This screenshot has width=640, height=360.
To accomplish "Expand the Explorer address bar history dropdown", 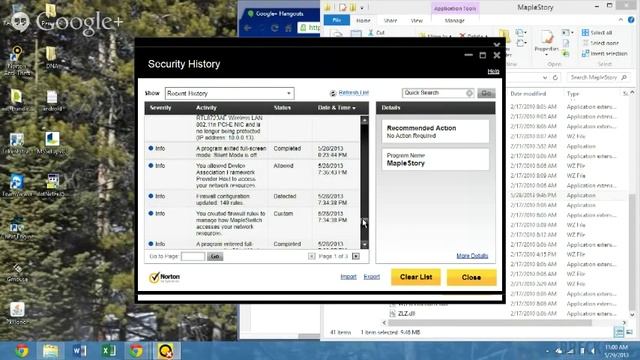I will coord(545,78).
